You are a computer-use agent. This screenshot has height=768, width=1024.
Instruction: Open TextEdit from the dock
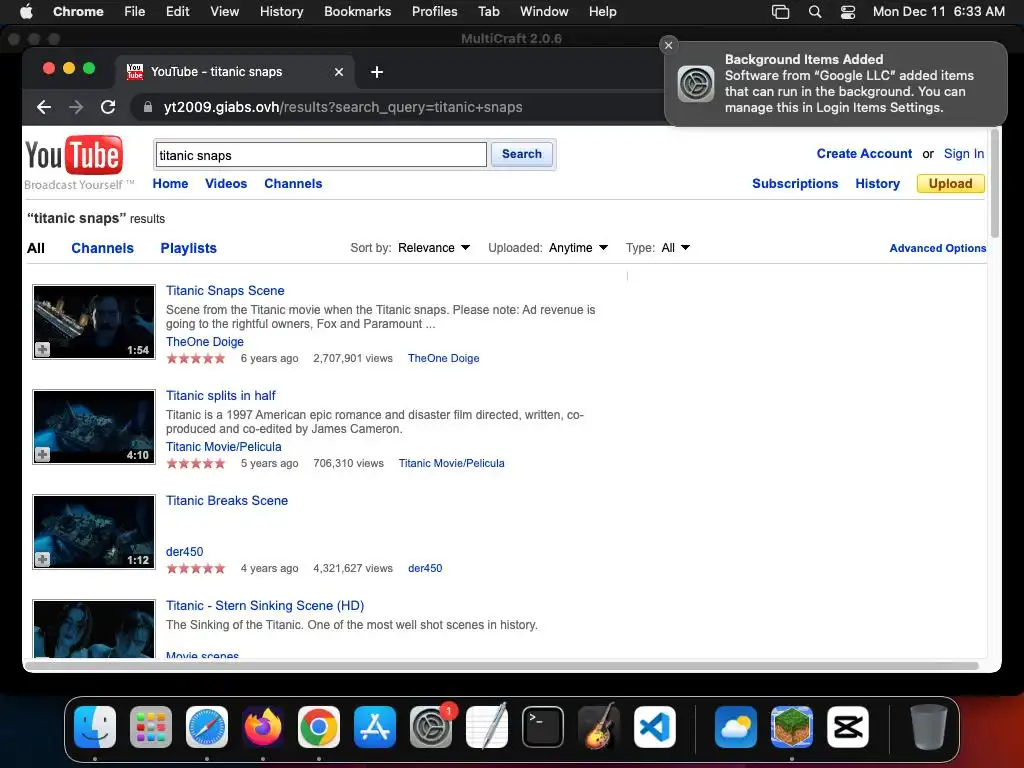tap(487, 727)
